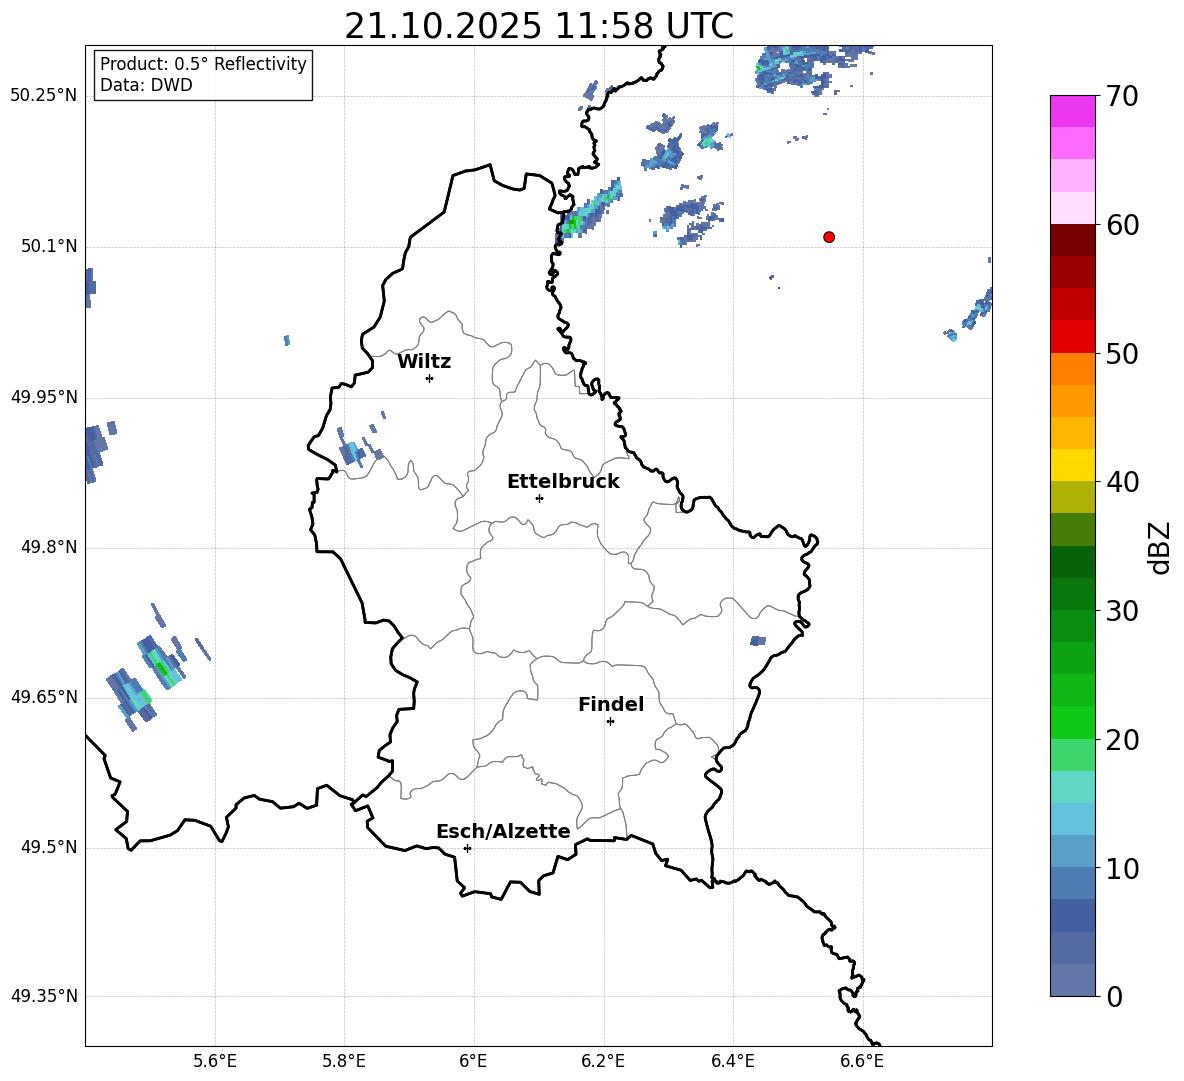Click the Ettelbruck station label
The height and width of the screenshot is (1081, 1184).
[x=563, y=482]
